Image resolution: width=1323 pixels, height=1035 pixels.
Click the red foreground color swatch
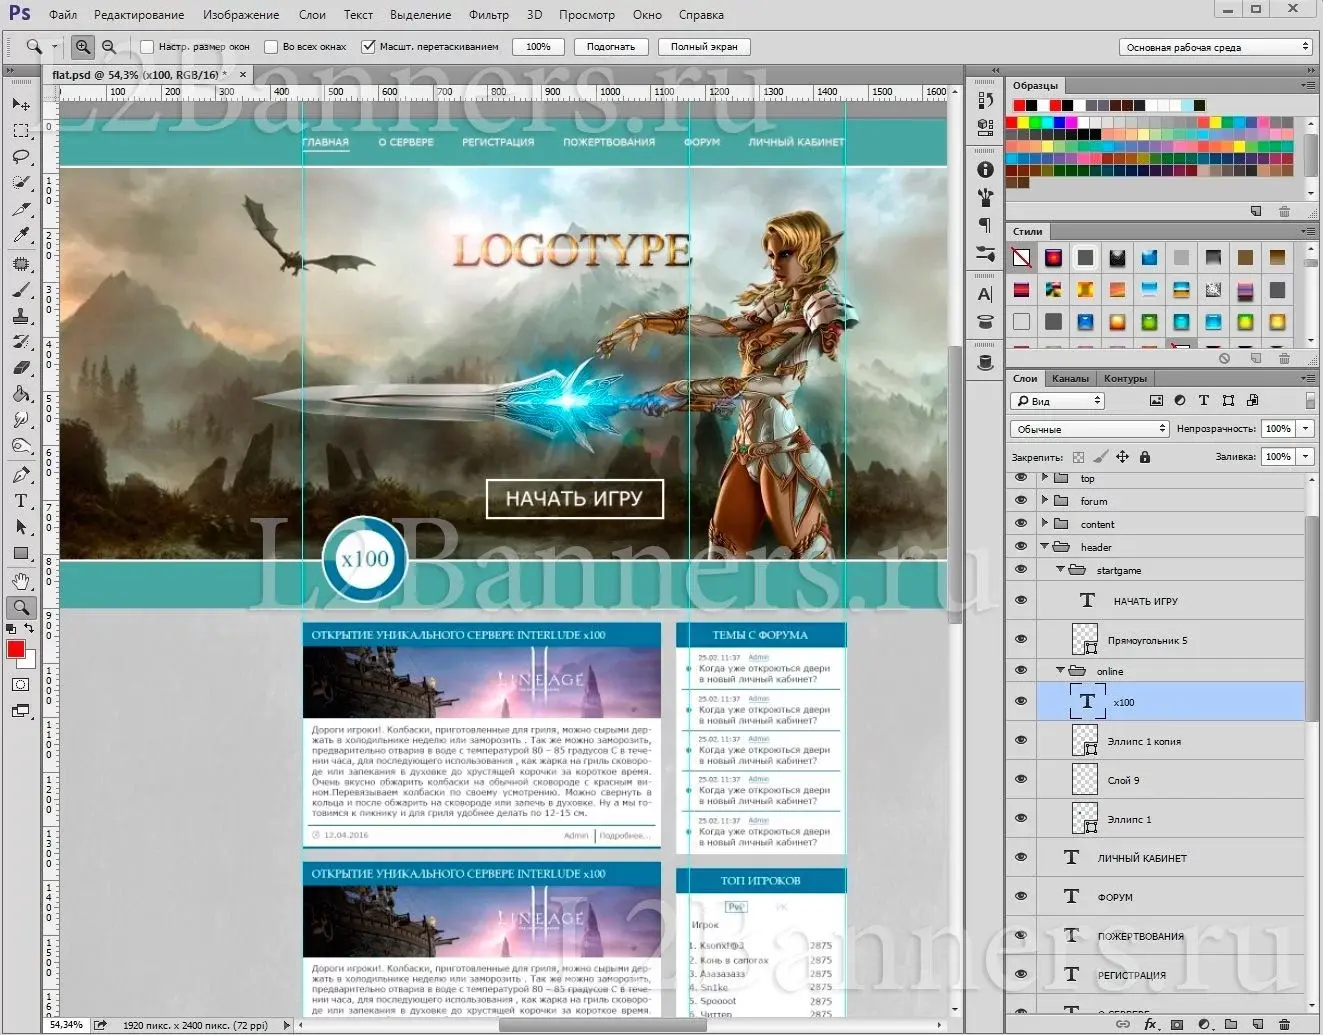16,648
